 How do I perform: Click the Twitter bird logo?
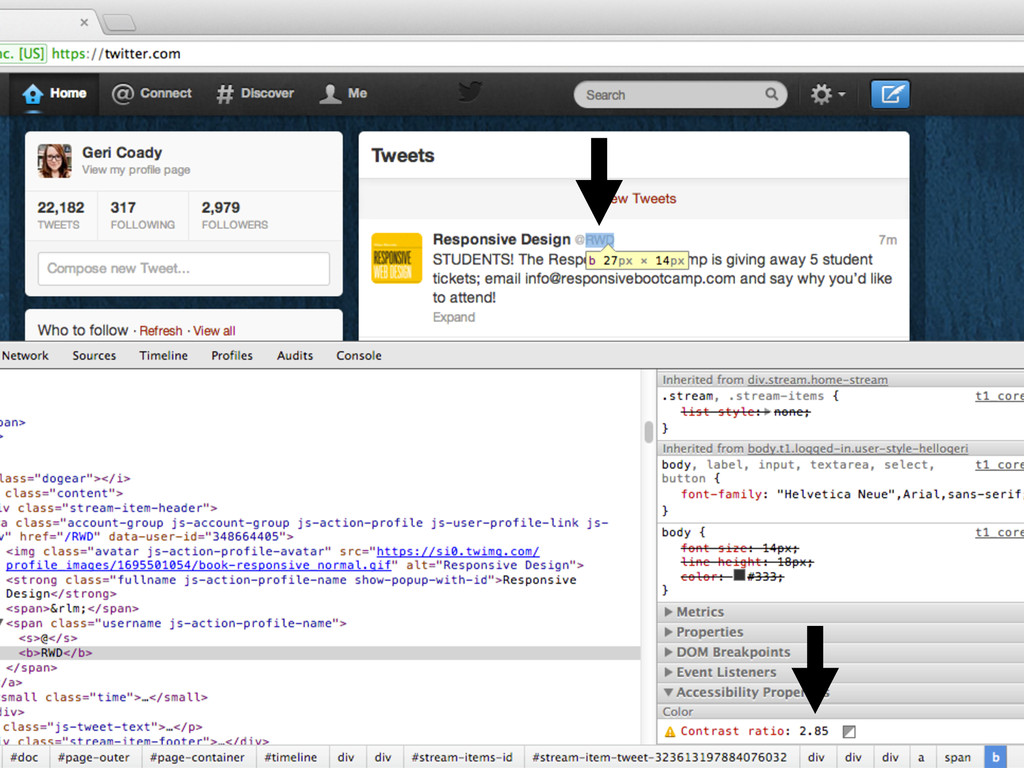pyautogui.click(x=470, y=91)
